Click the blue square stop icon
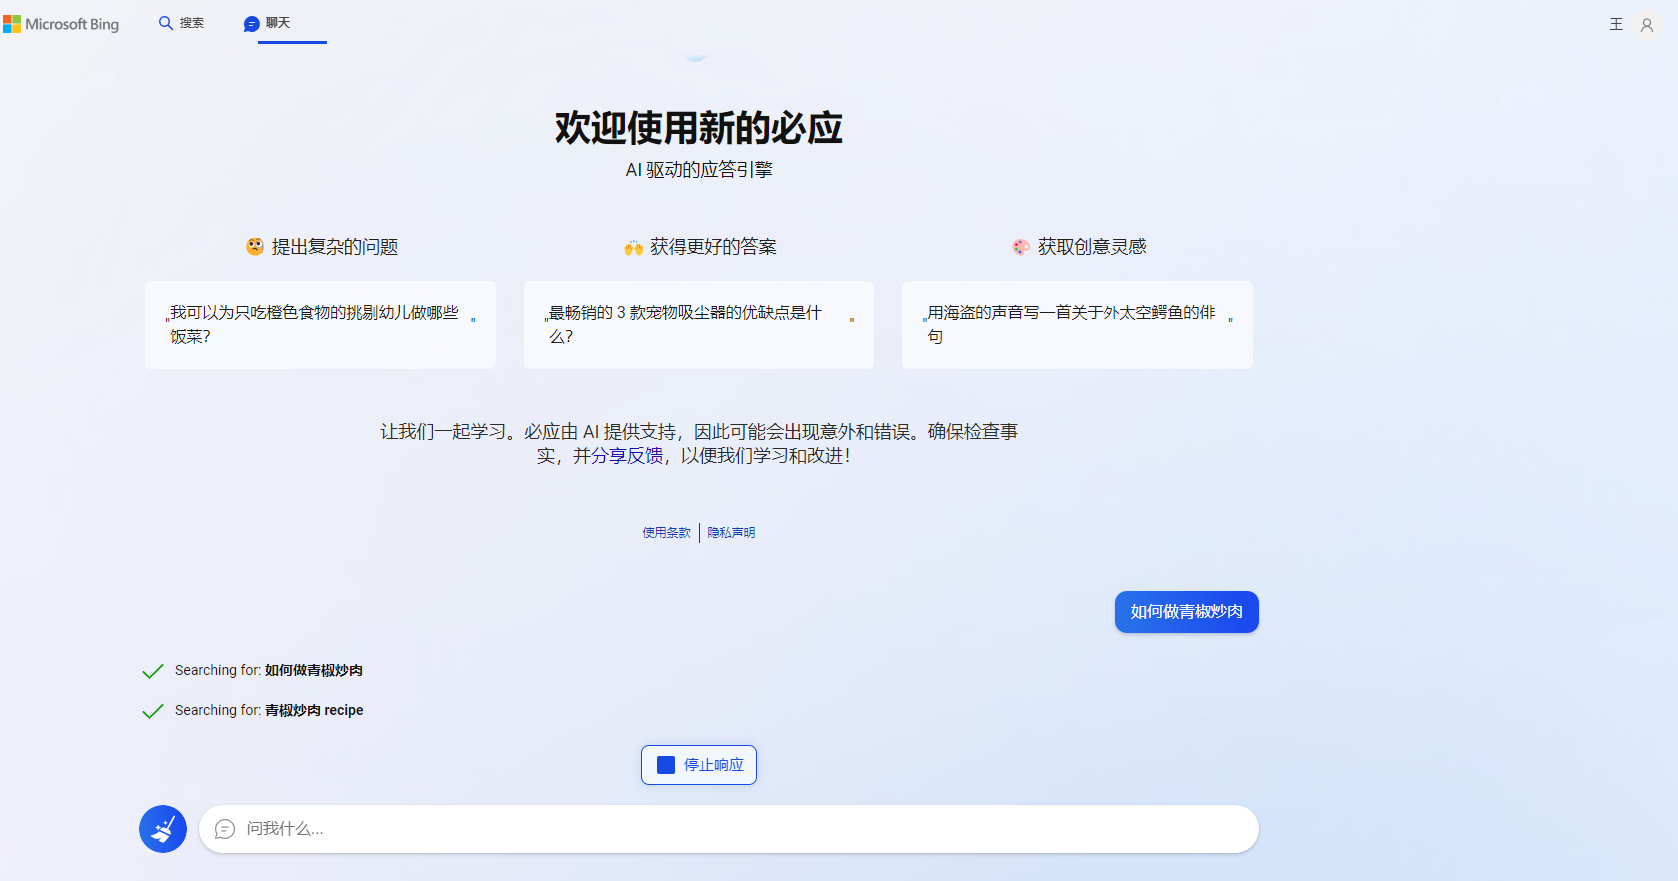1678x881 pixels. point(666,765)
